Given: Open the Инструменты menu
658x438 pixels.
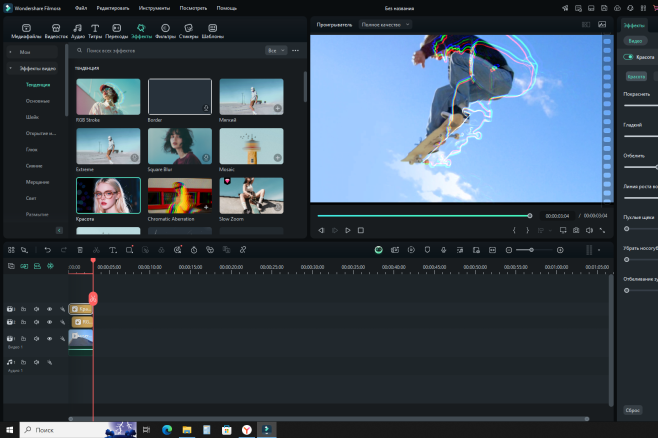Looking at the screenshot, I should [x=154, y=8].
